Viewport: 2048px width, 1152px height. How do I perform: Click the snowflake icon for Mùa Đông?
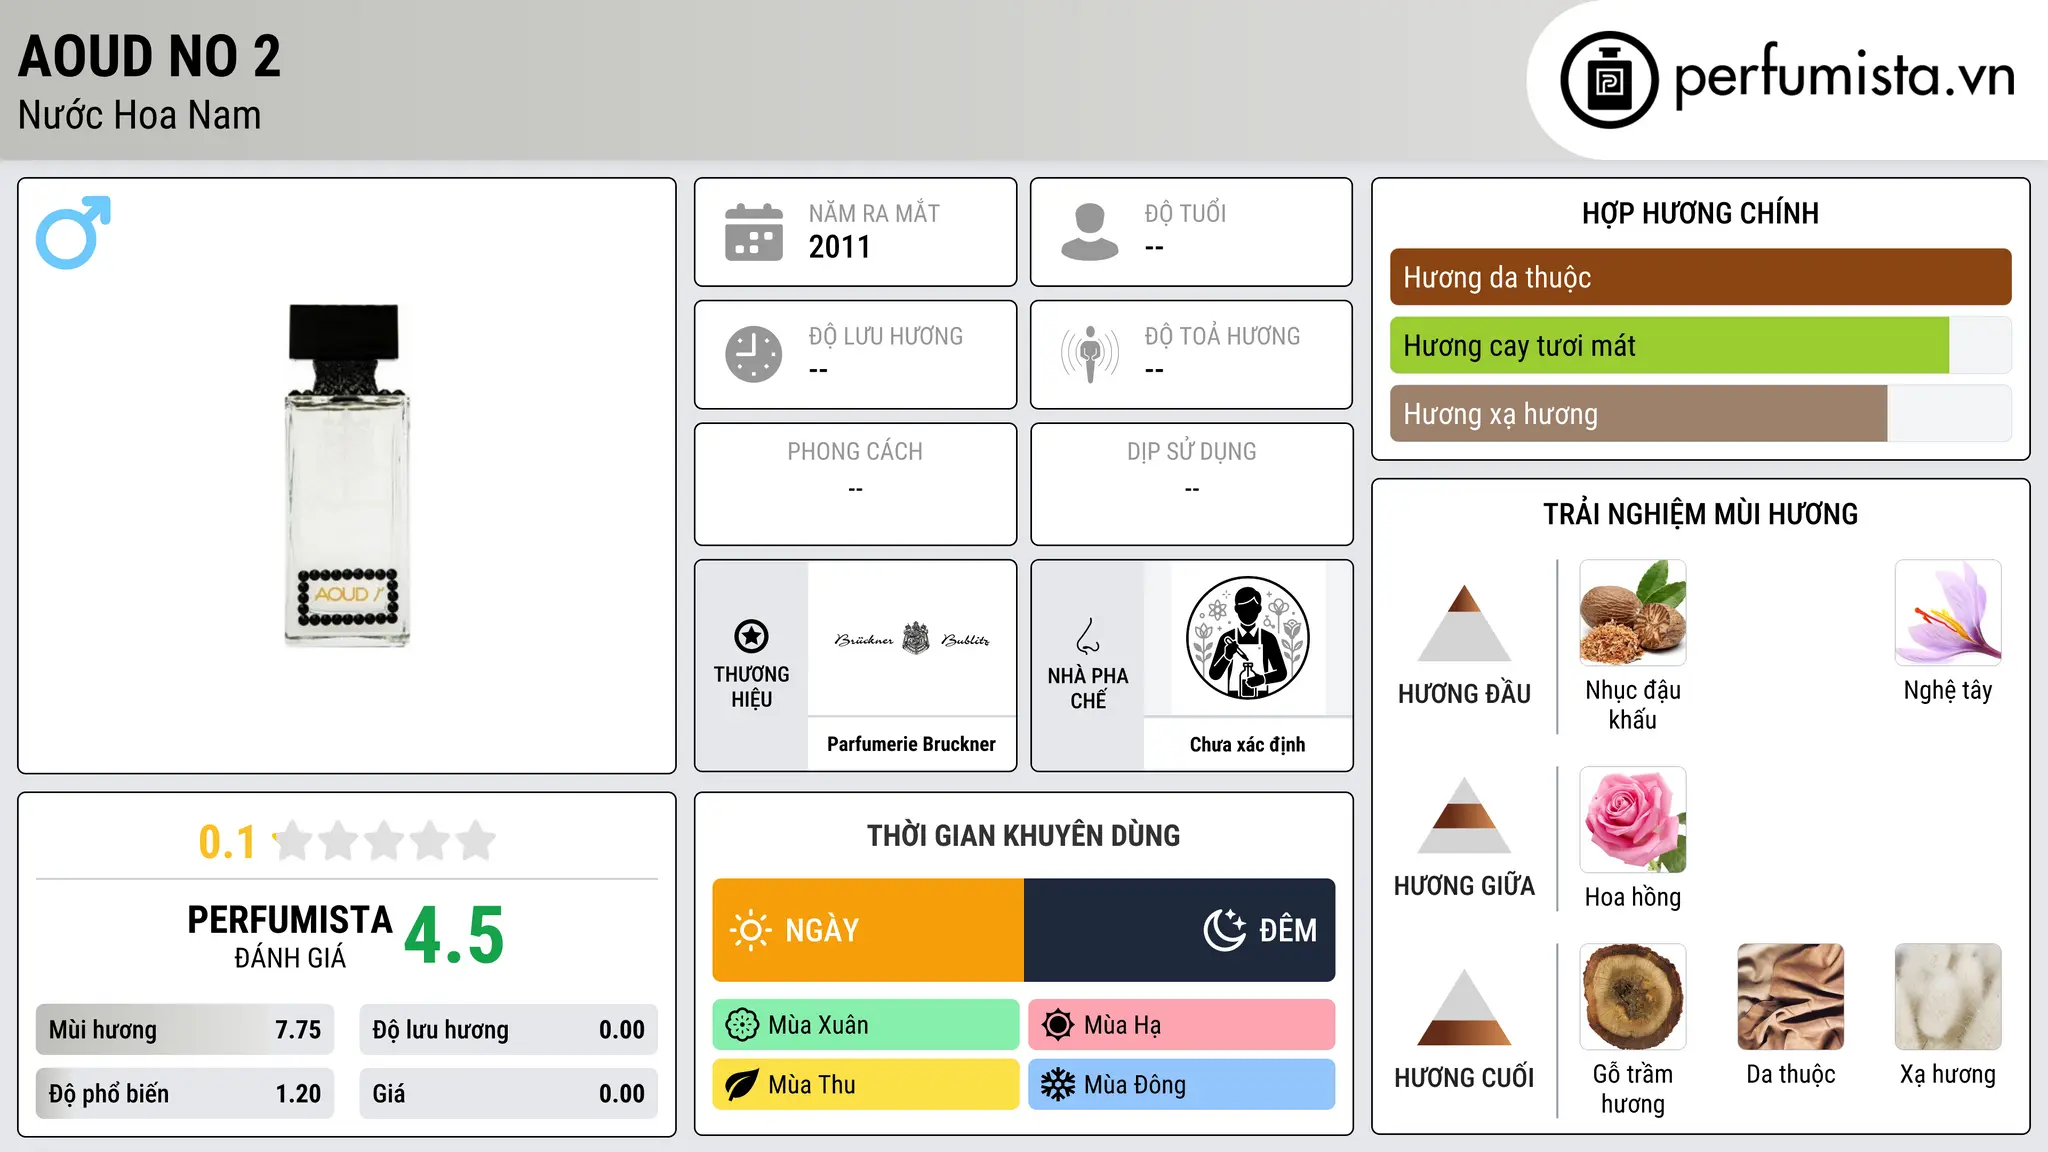tap(1058, 1085)
